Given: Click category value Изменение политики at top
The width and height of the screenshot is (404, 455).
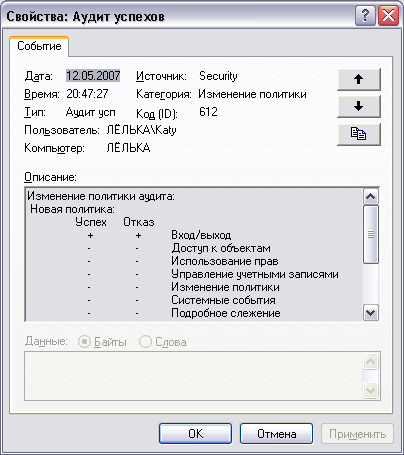Looking at the screenshot, I should (x=252, y=94).
